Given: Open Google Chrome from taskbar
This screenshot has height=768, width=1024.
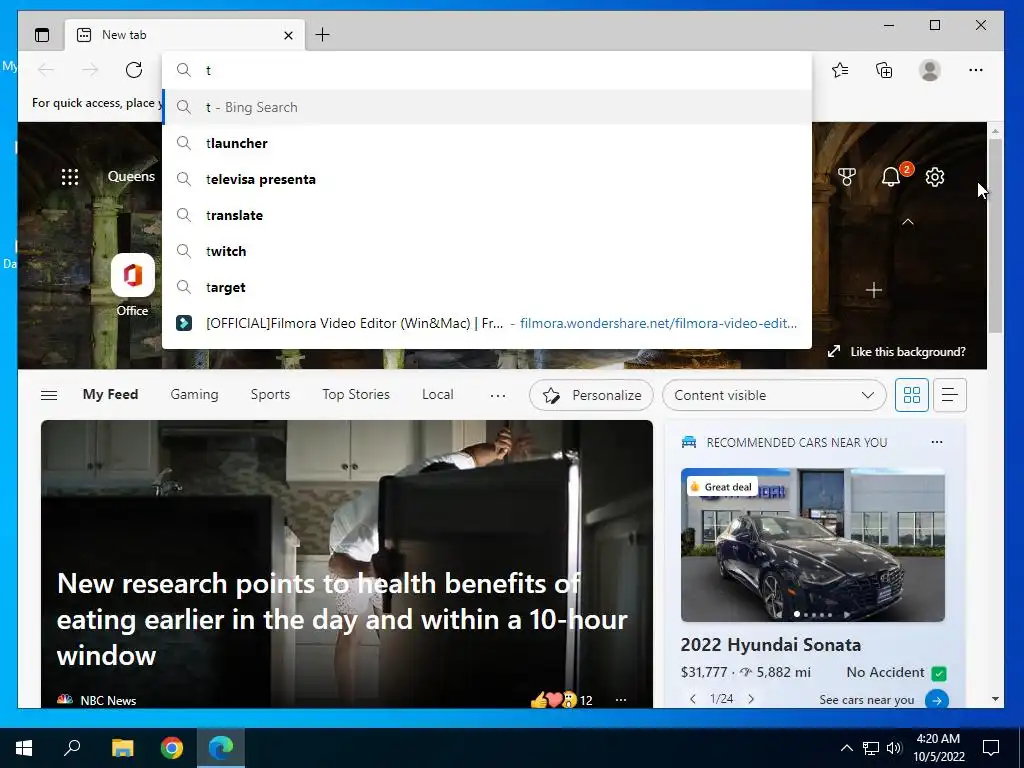Looking at the screenshot, I should pyautogui.click(x=172, y=748).
